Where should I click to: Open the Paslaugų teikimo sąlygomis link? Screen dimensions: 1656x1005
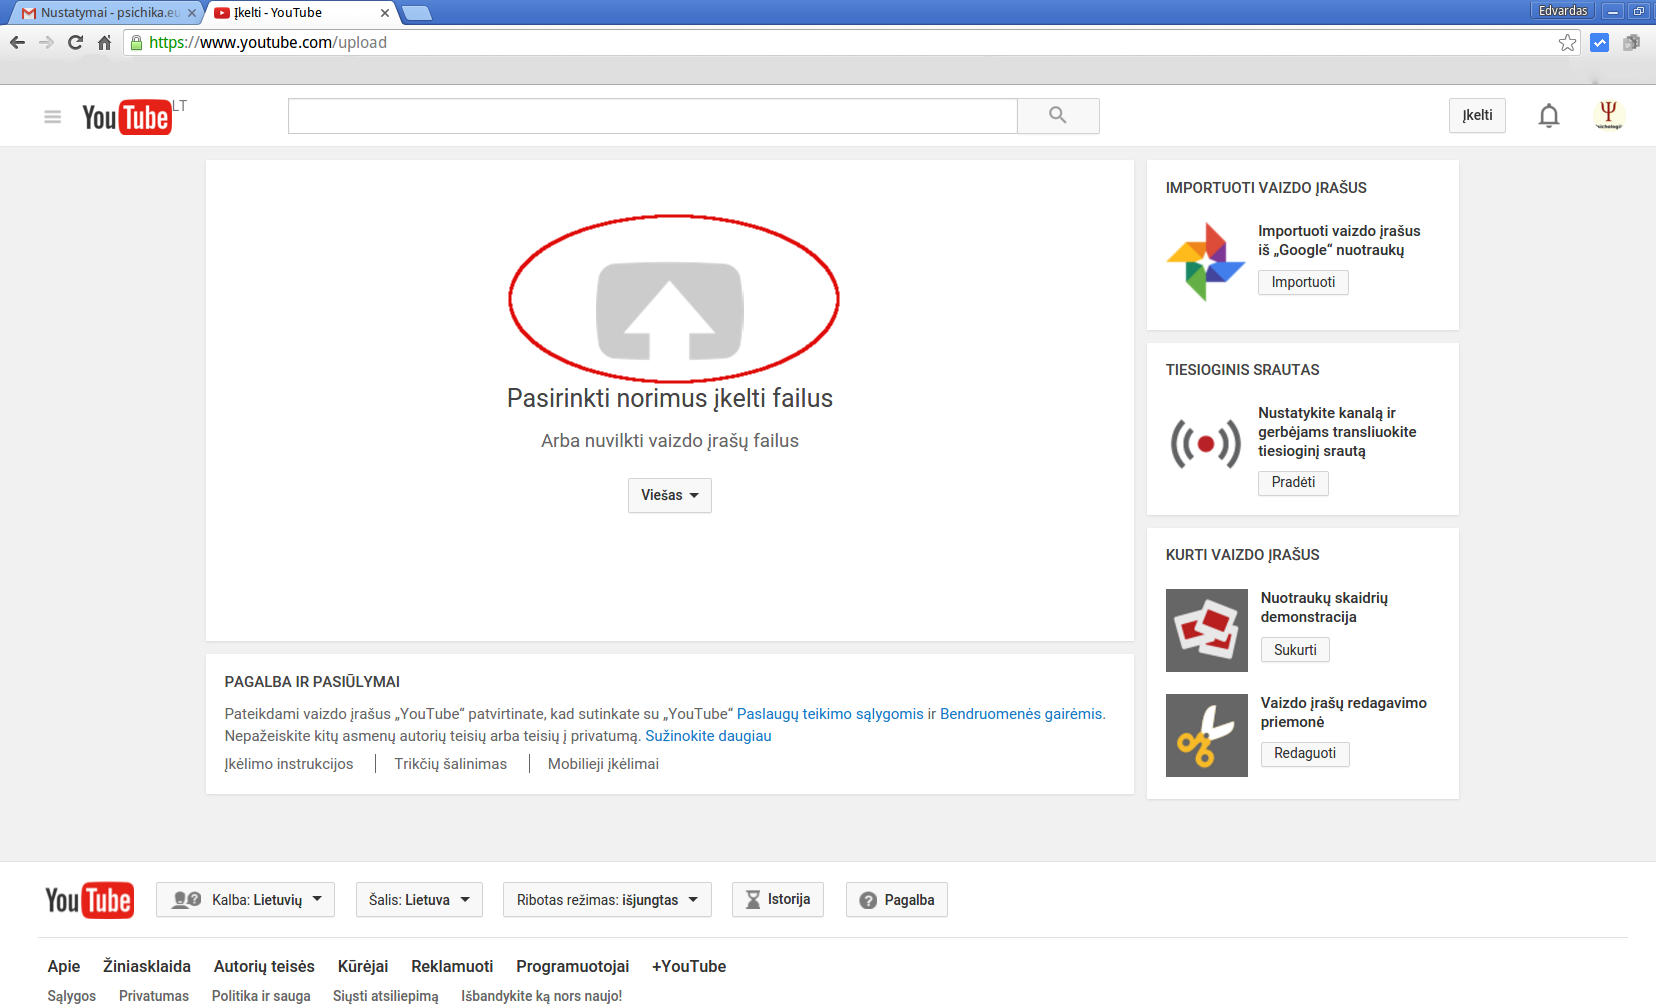(830, 714)
